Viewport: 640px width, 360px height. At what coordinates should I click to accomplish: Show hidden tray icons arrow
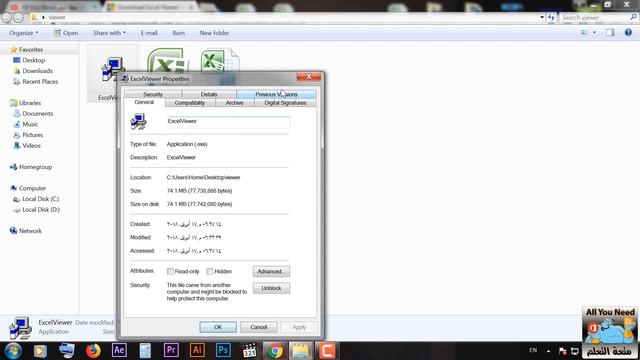(x=548, y=351)
